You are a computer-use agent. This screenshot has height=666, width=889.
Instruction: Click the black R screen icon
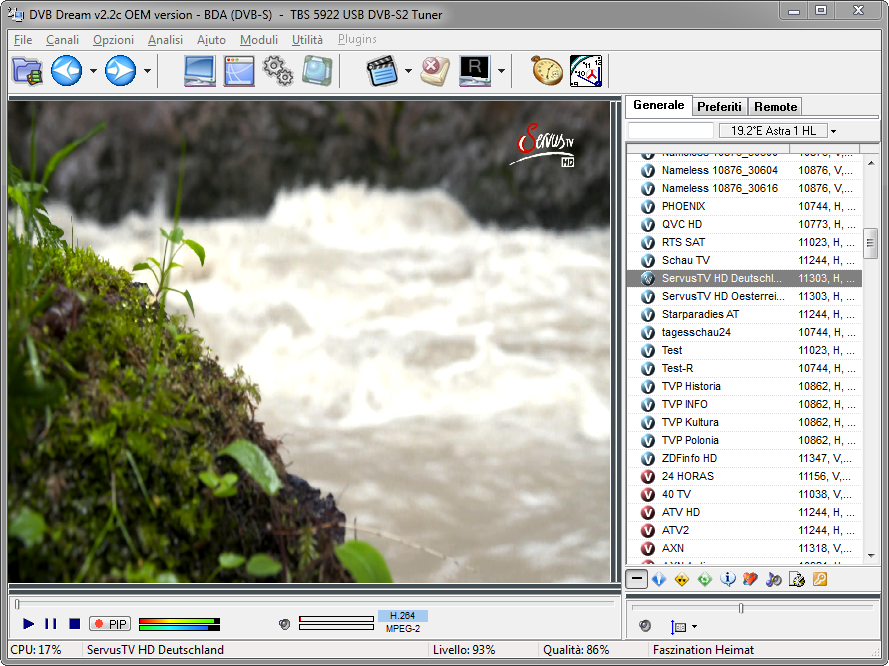click(475, 71)
